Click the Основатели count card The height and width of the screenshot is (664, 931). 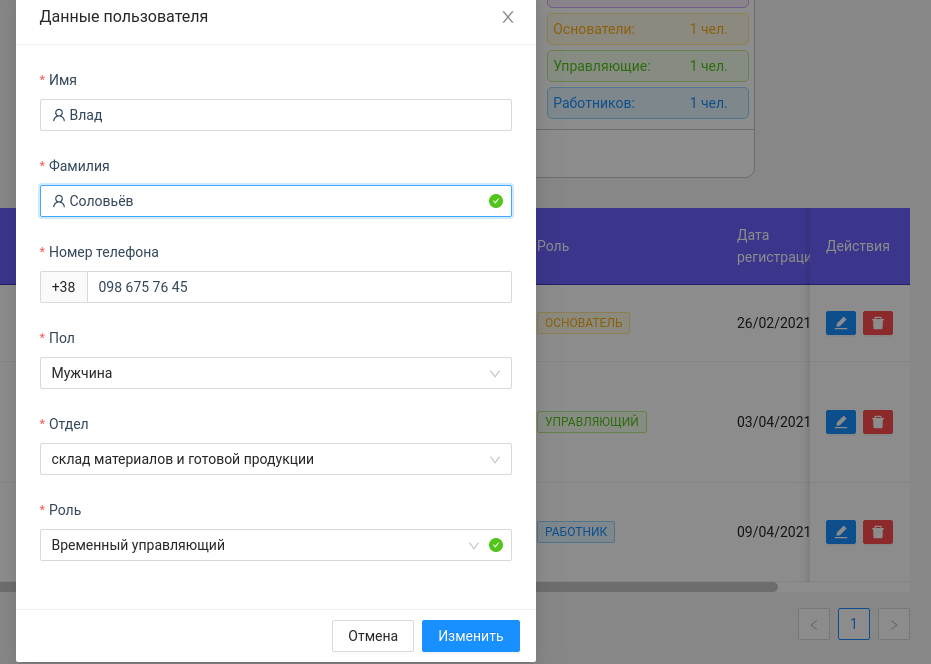pos(648,29)
